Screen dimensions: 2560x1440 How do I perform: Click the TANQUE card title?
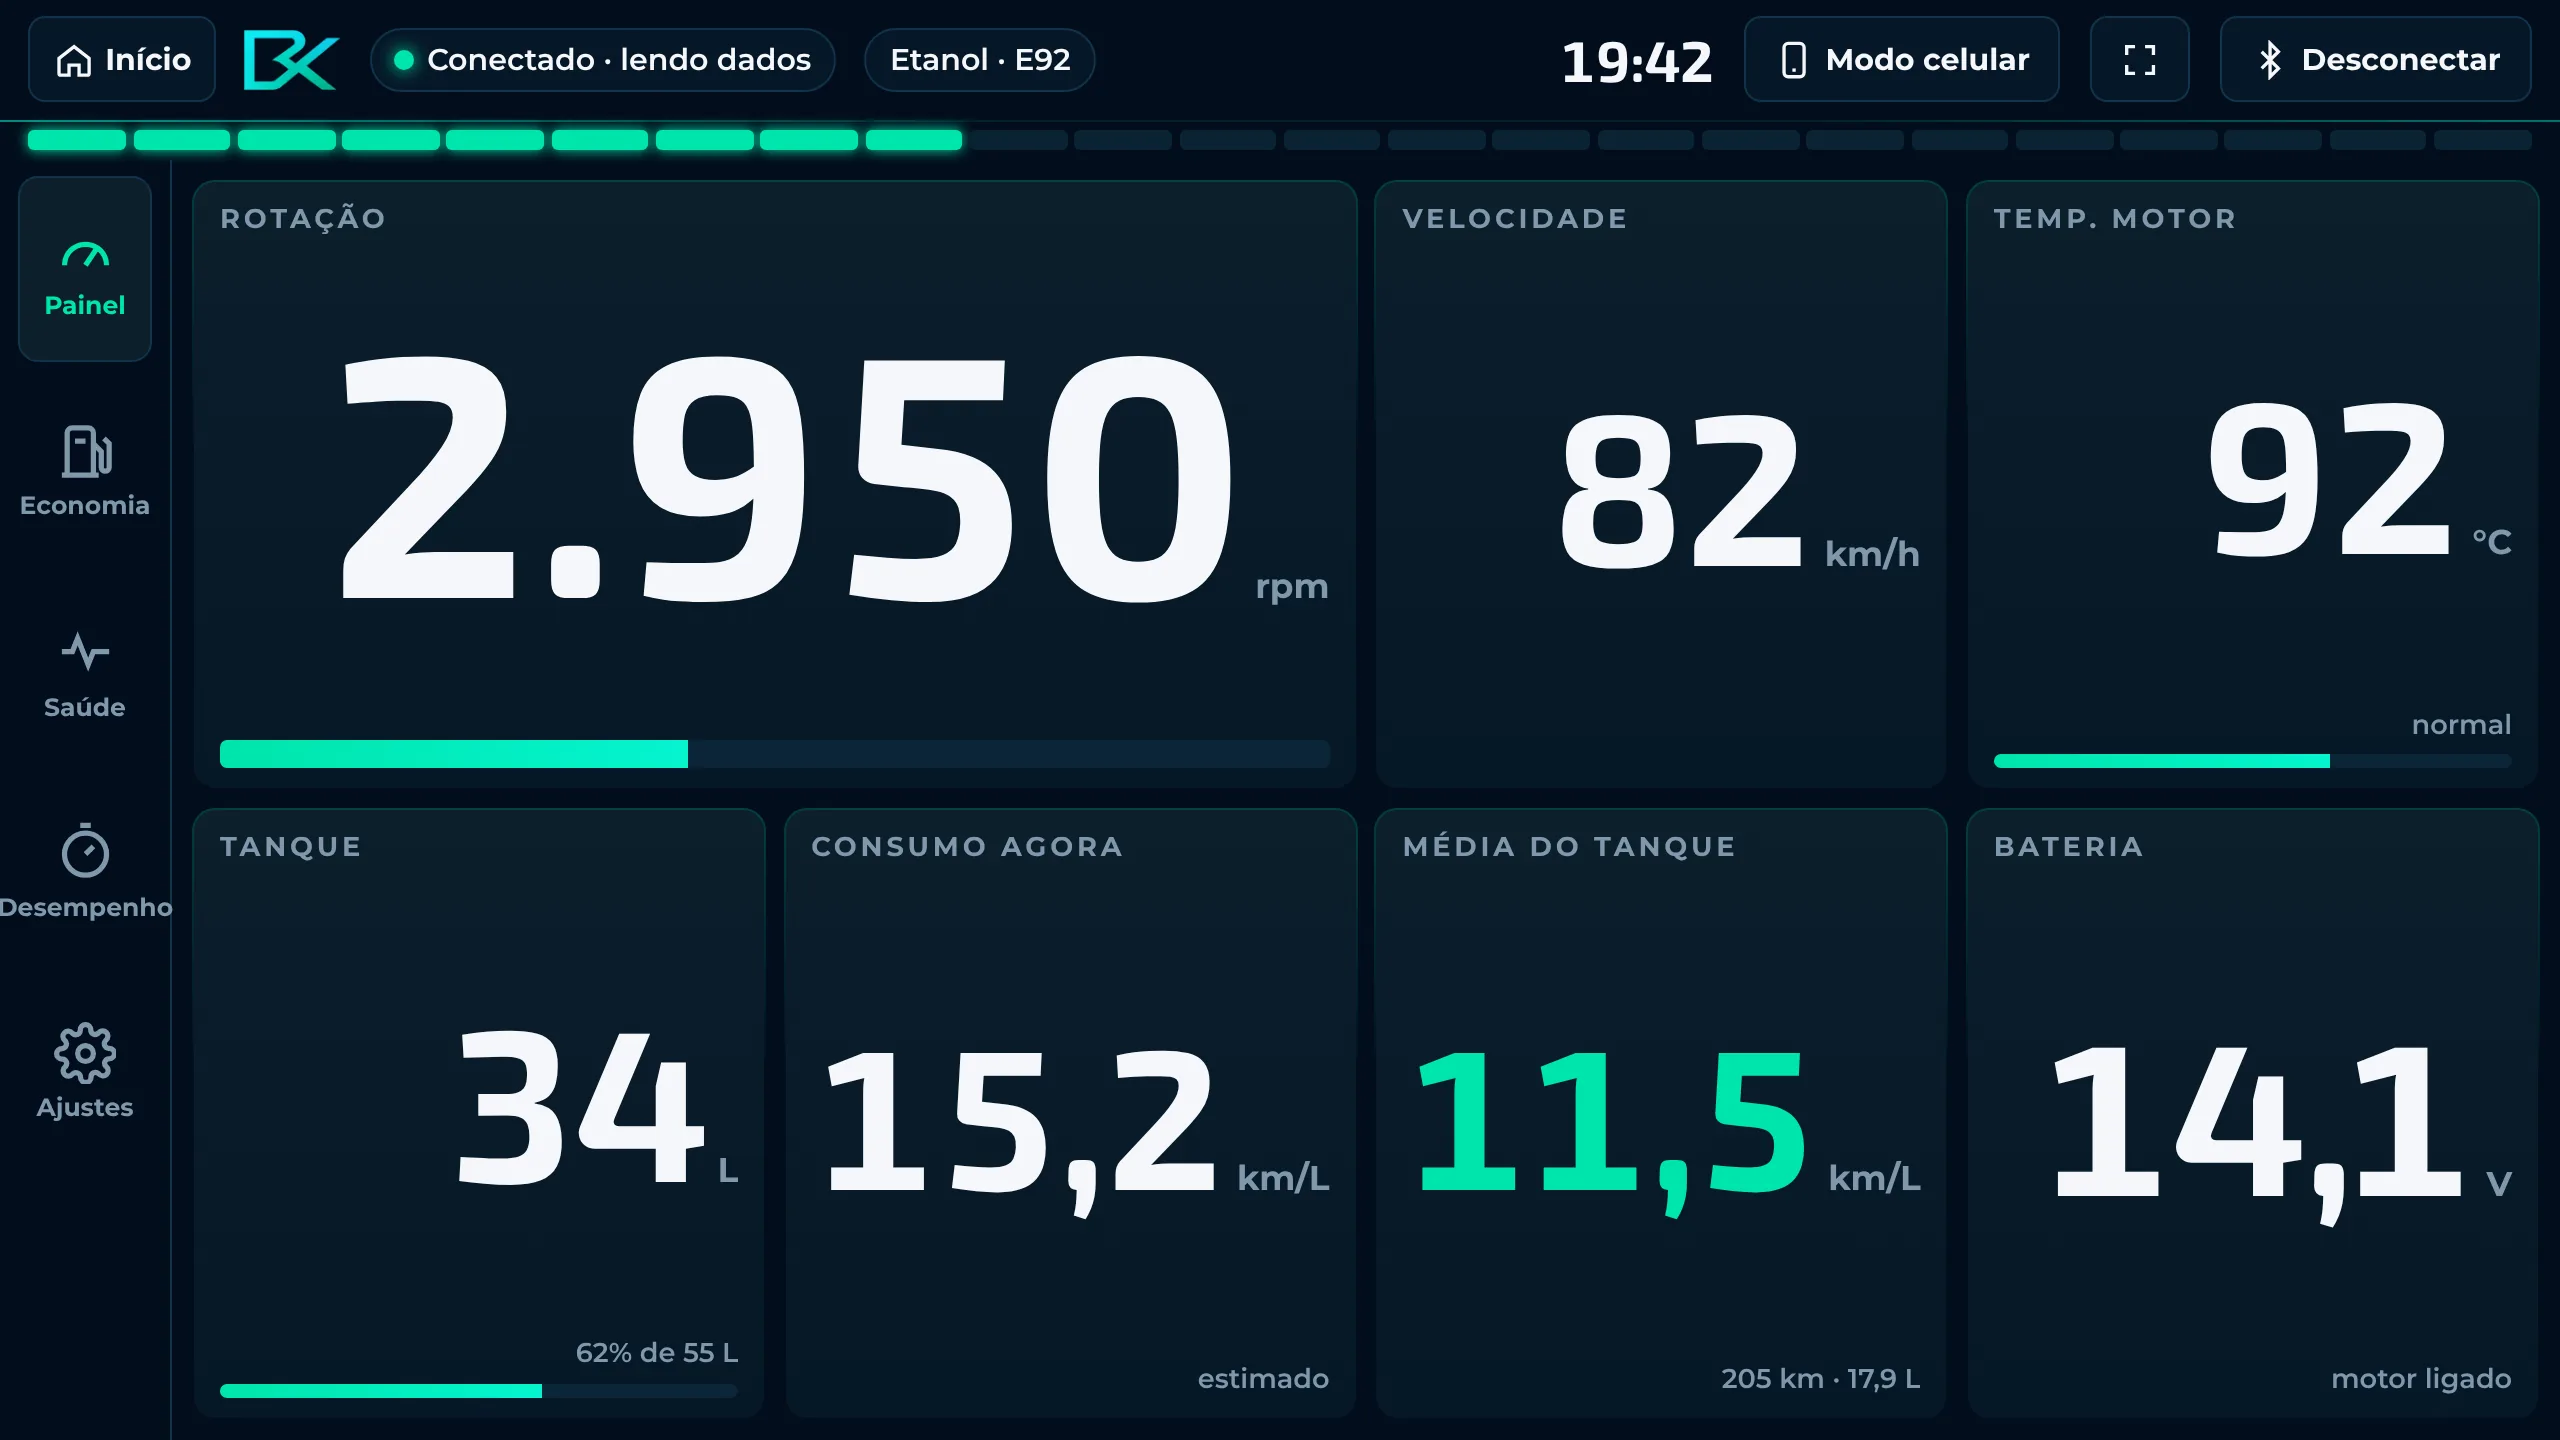pyautogui.click(x=291, y=847)
